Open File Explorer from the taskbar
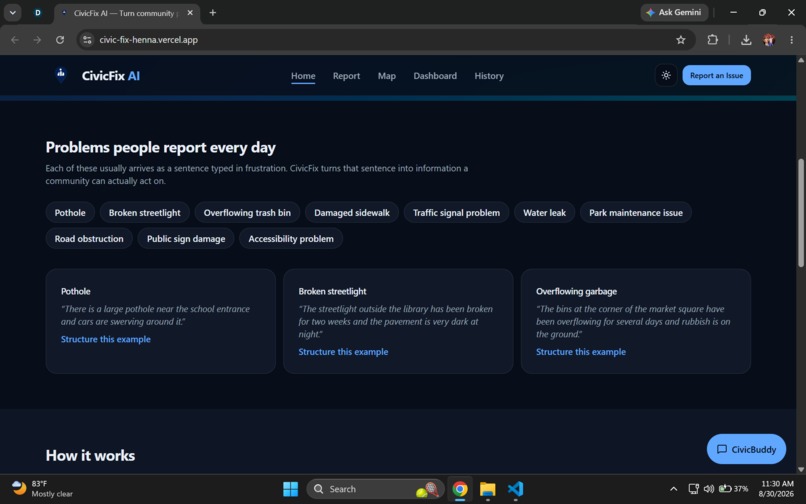The height and width of the screenshot is (504, 806). (x=487, y=489)
